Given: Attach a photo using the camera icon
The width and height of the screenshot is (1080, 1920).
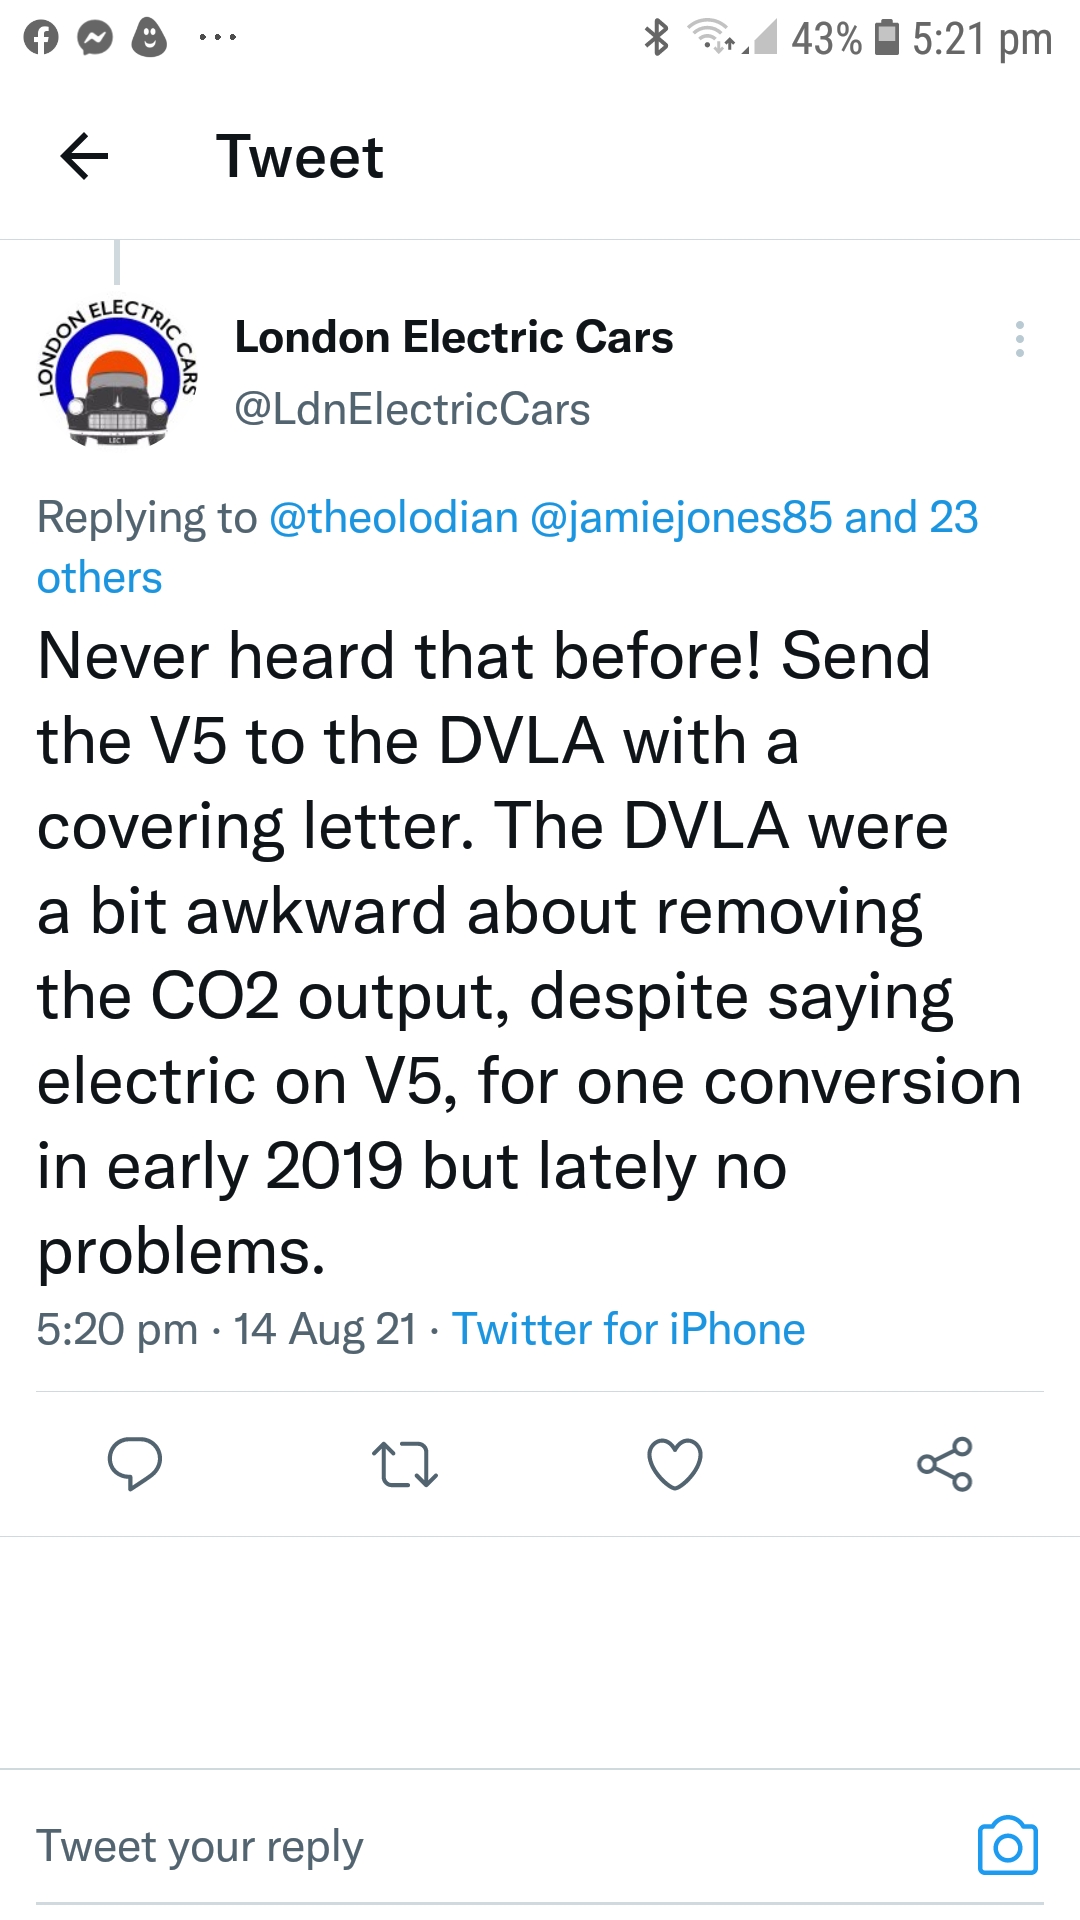Looking at the screenshot, I should [x=1007, y=1846].
